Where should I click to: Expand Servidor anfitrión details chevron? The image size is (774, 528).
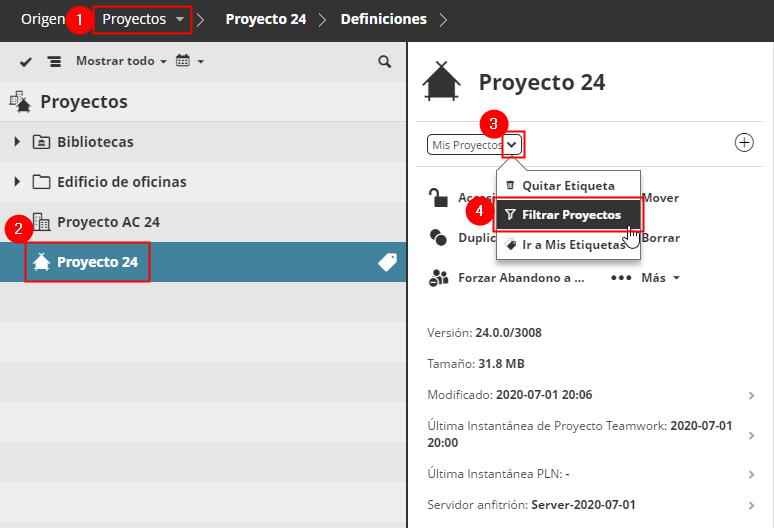(x=751, y=505)
